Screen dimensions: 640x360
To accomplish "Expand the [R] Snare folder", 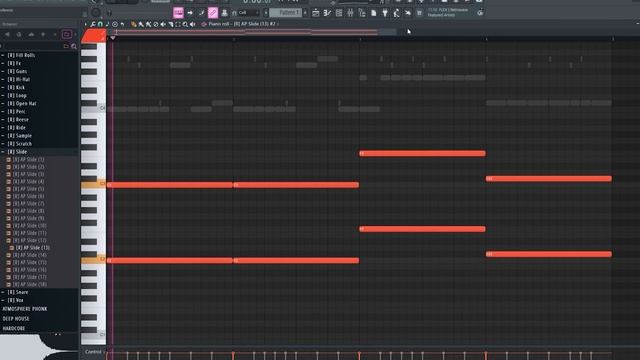I will coord(18,292).
